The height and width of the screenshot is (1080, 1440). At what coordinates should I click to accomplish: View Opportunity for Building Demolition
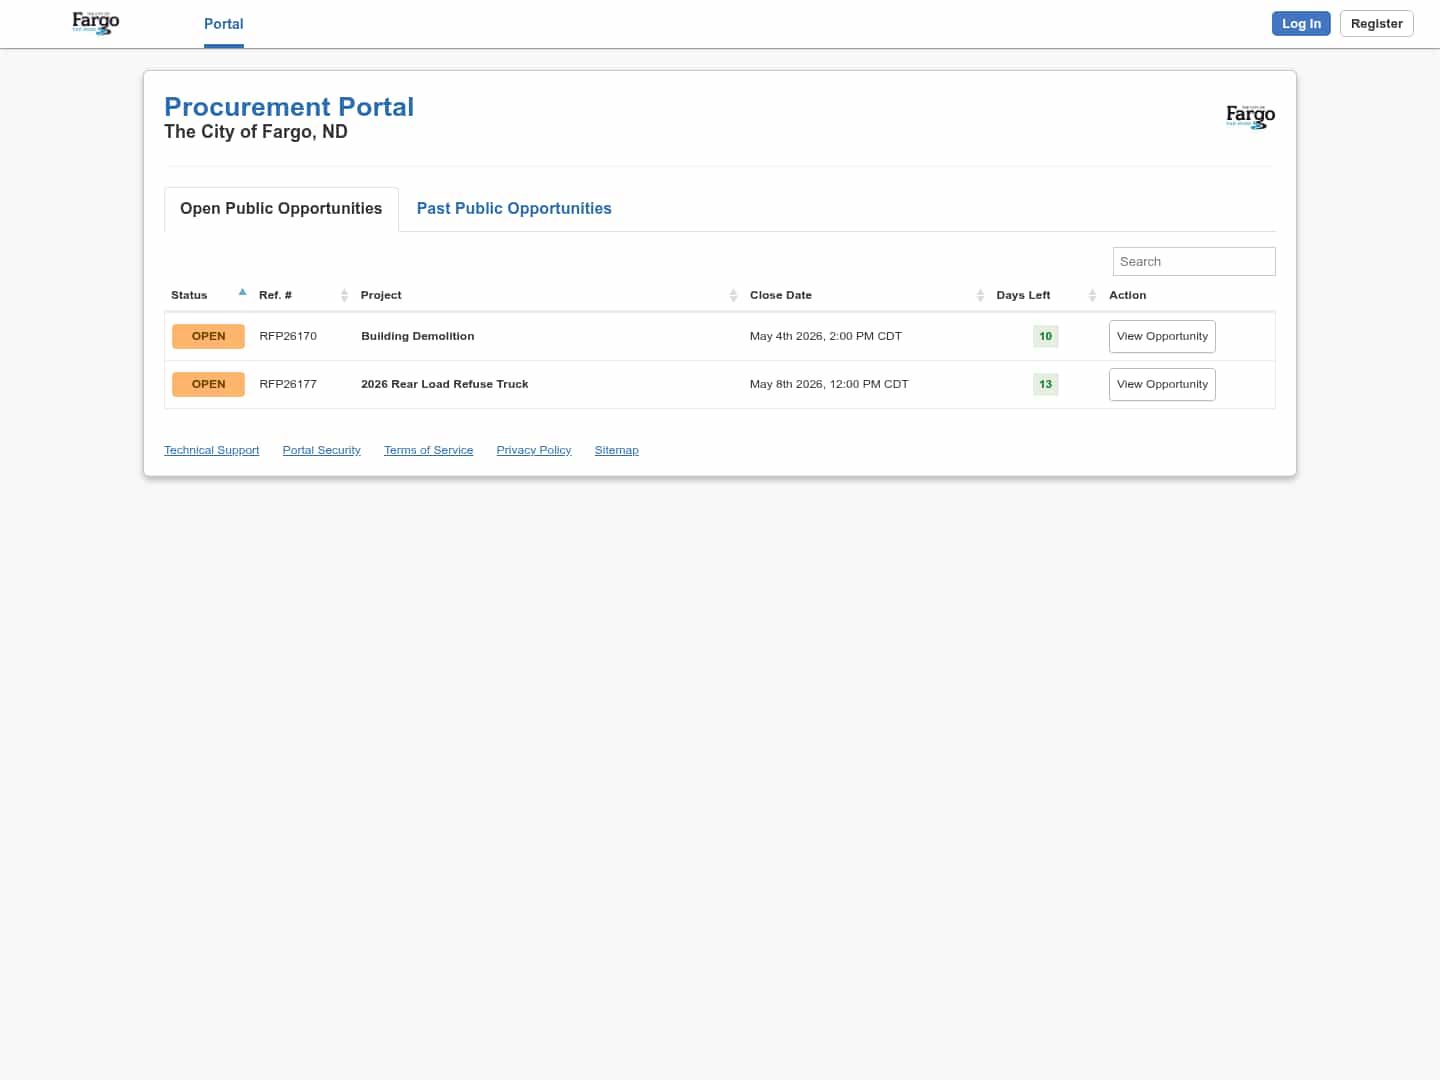click(x=1162, y=337)
